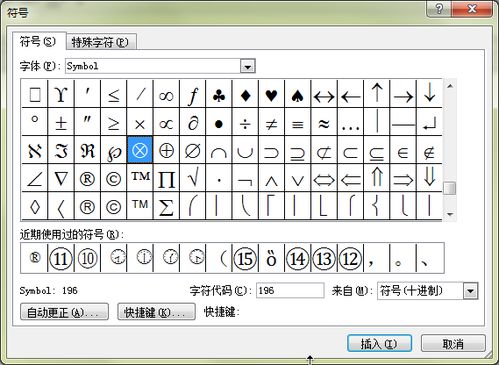
Task: Click the help question mark button
Action: click(439, 9)
